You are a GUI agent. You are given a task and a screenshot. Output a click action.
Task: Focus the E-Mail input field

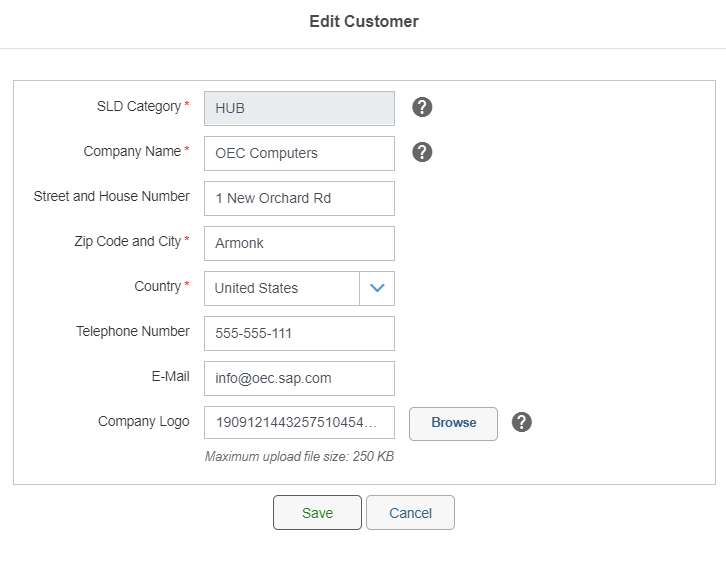click(299, 378)
